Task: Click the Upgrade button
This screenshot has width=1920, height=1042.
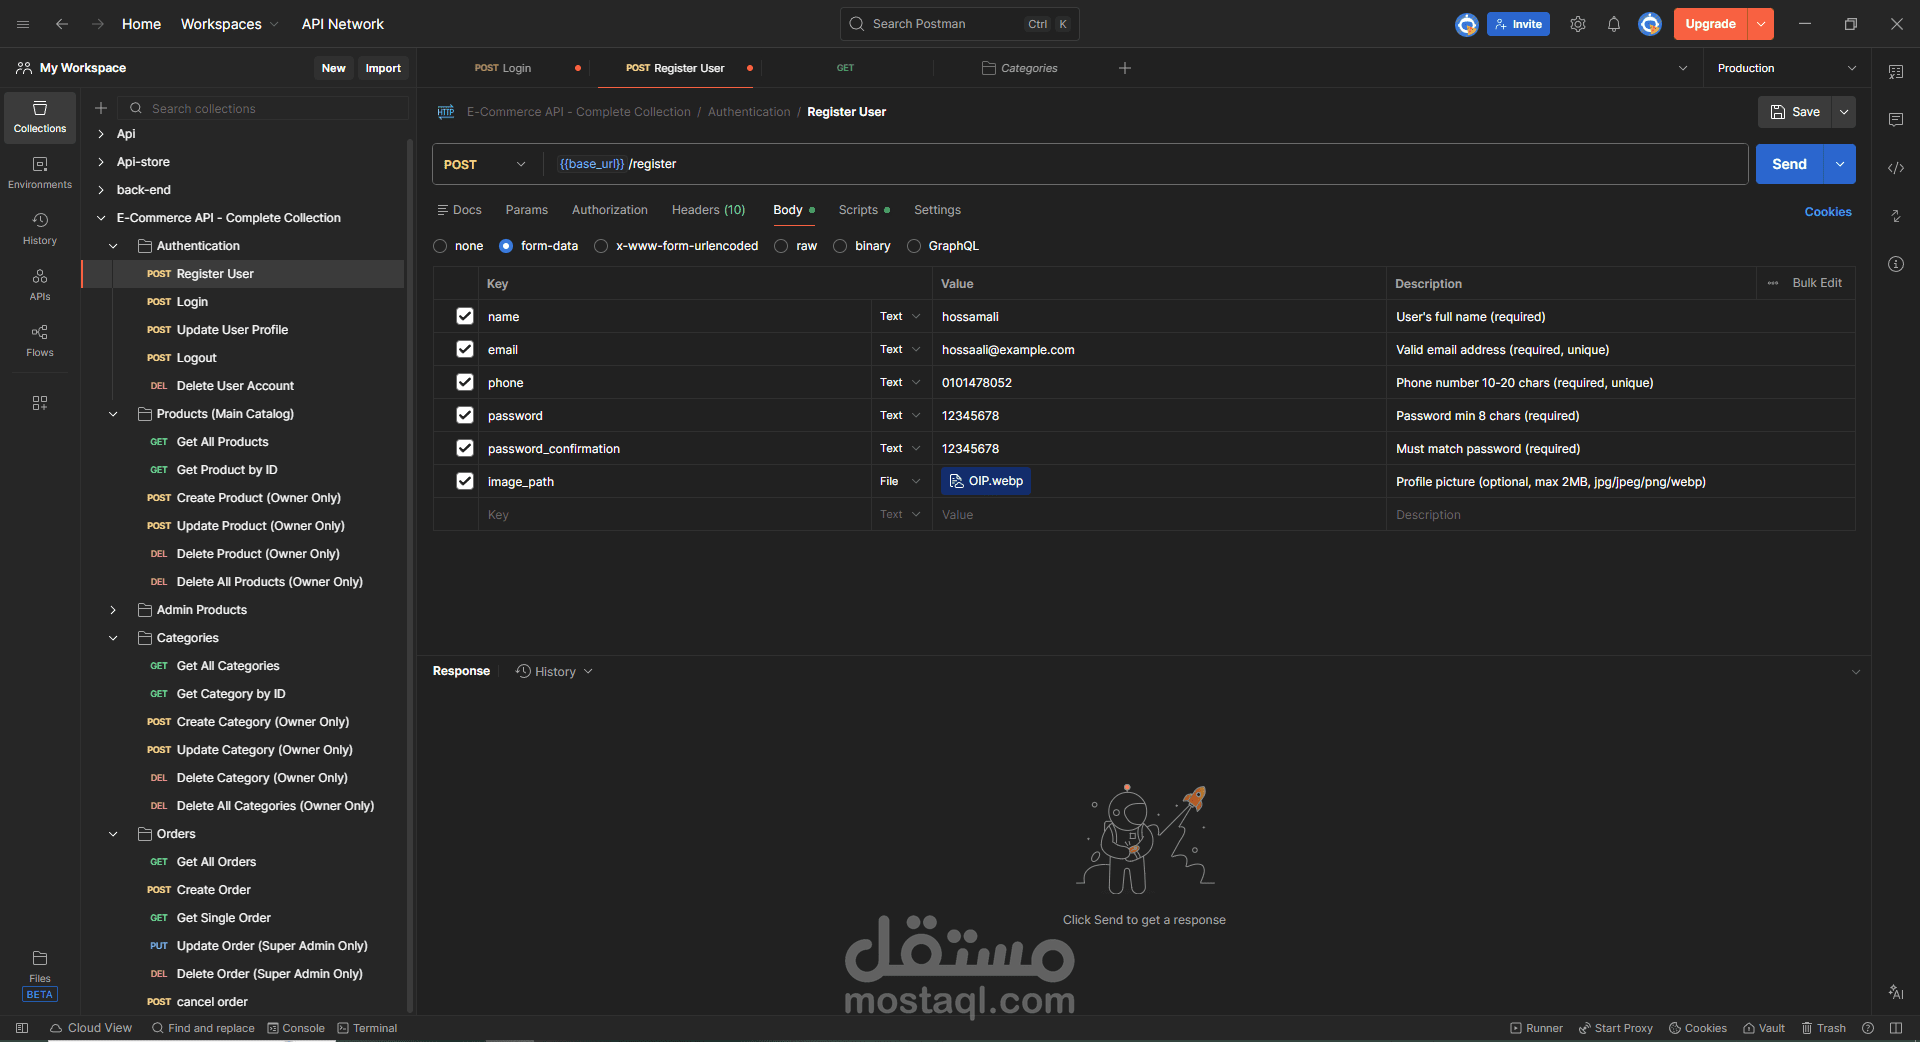Action: [x=1710, y=24]
